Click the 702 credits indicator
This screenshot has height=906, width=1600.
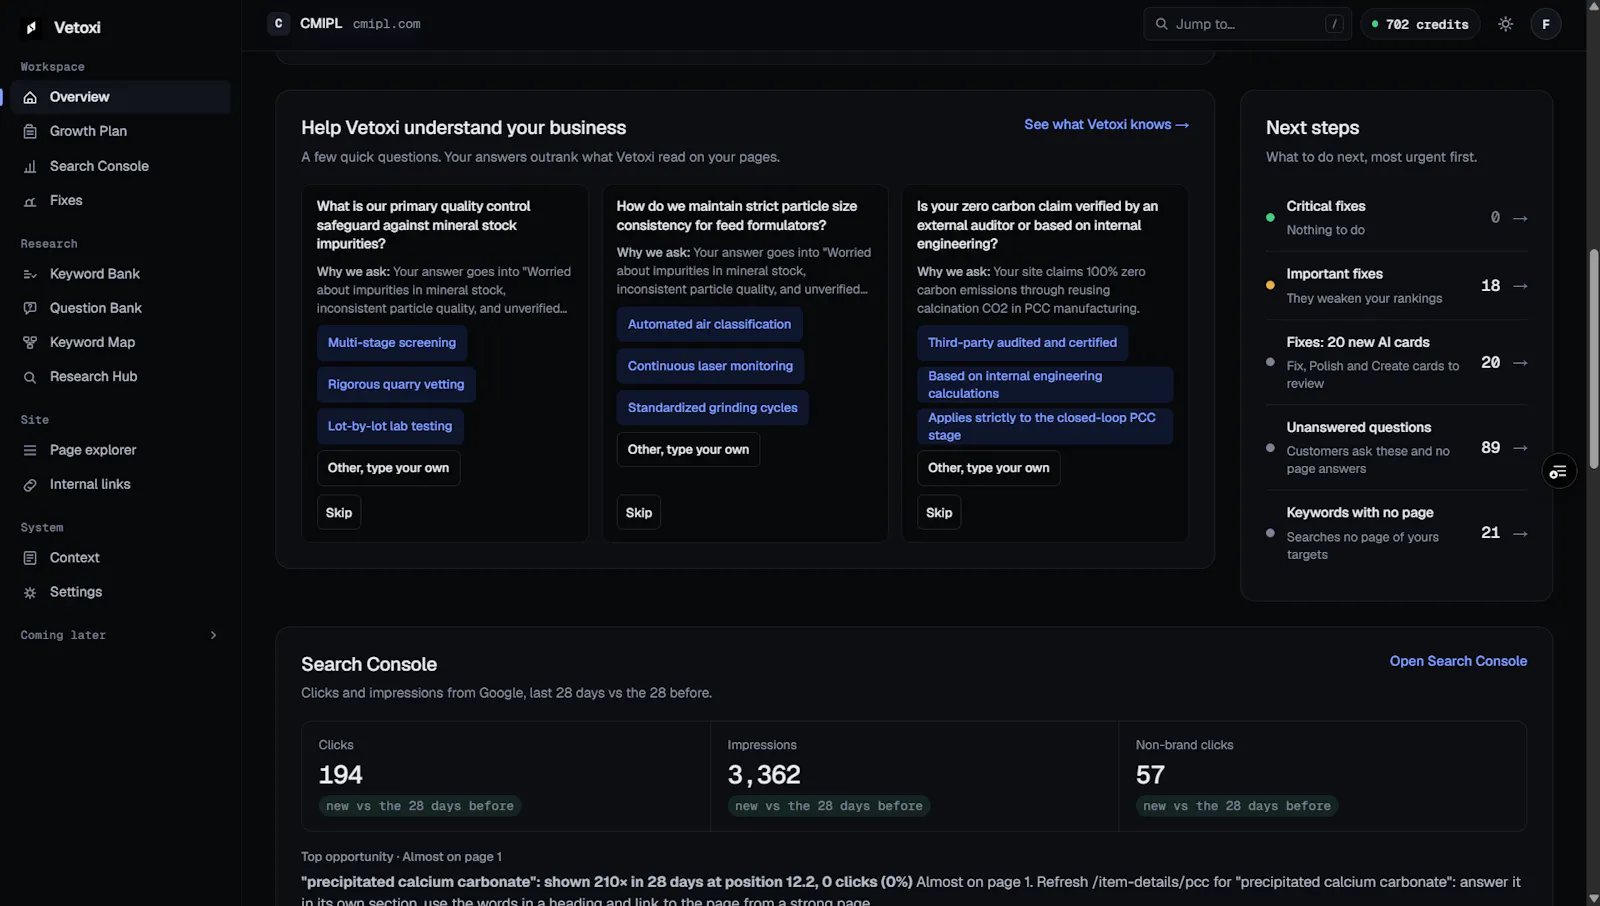(x=1420, y=24)
